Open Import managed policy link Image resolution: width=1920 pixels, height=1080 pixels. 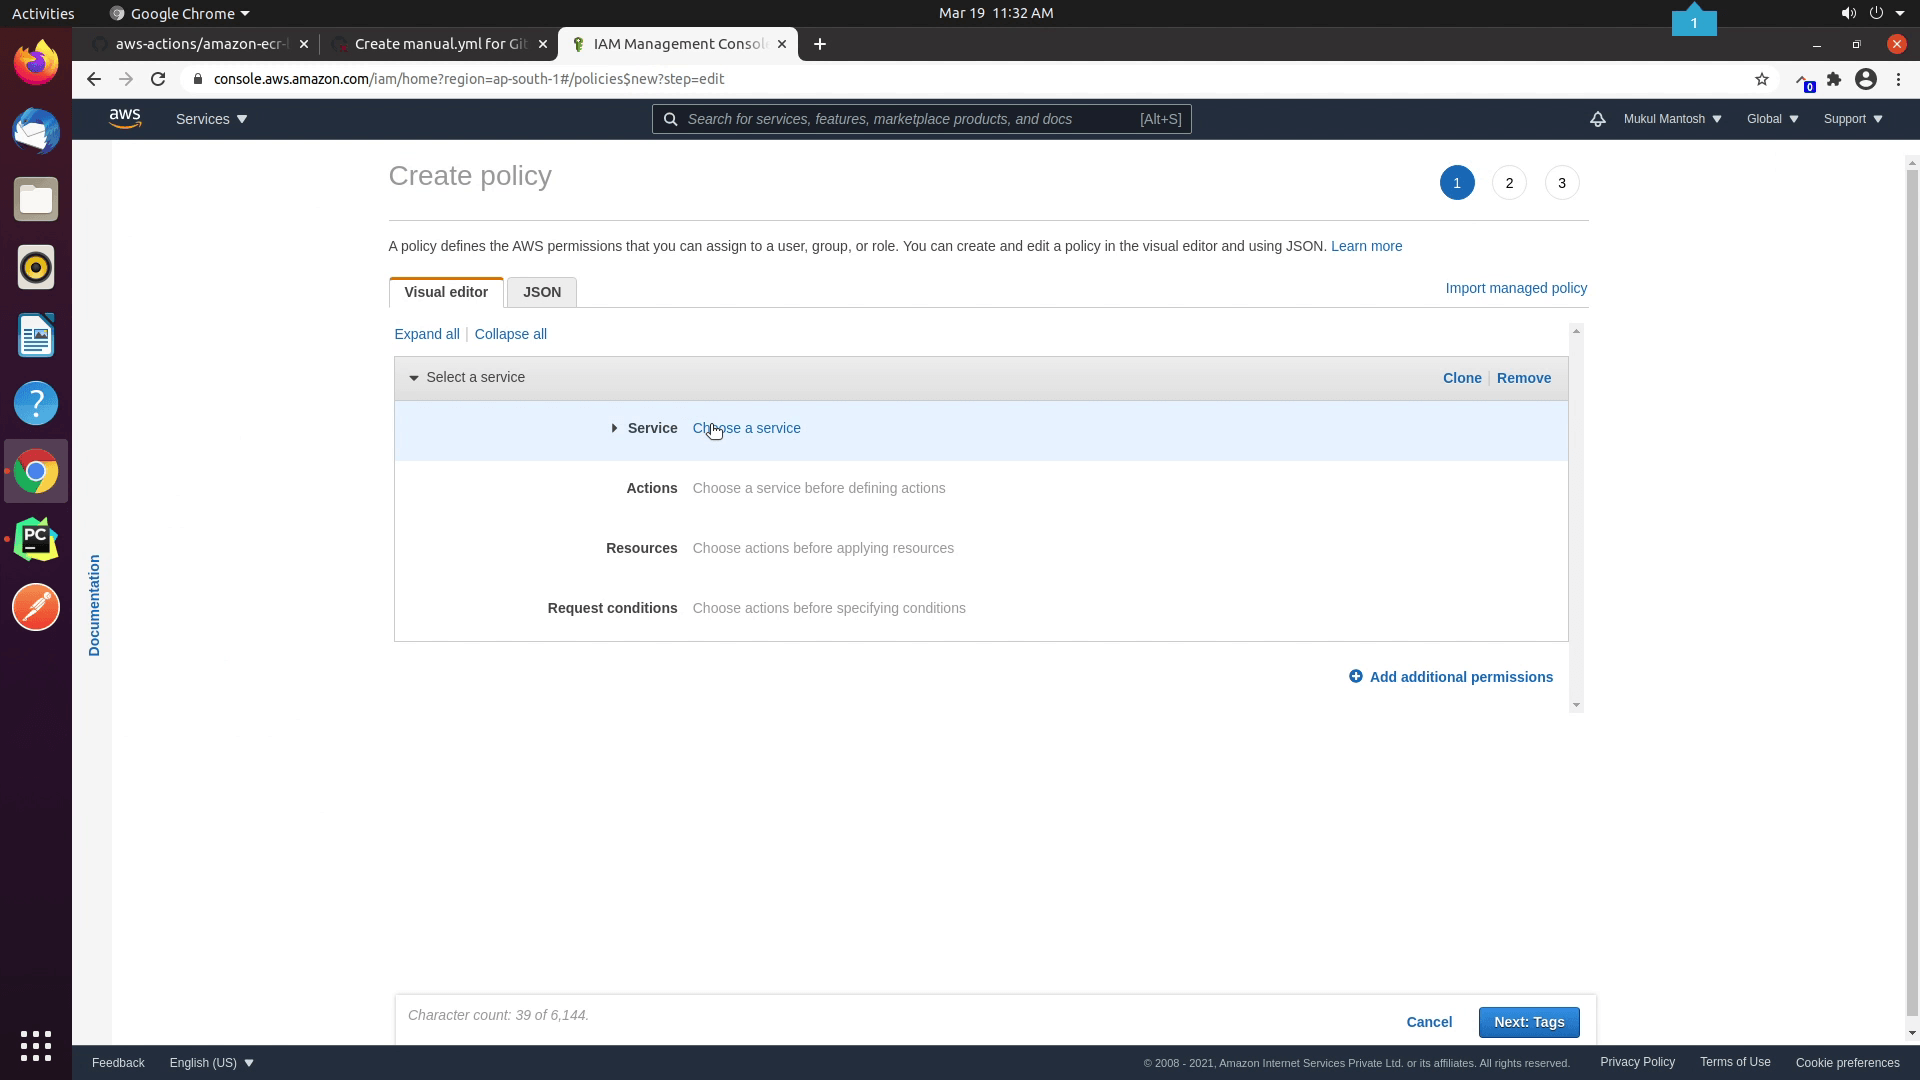click(1516, 288)
